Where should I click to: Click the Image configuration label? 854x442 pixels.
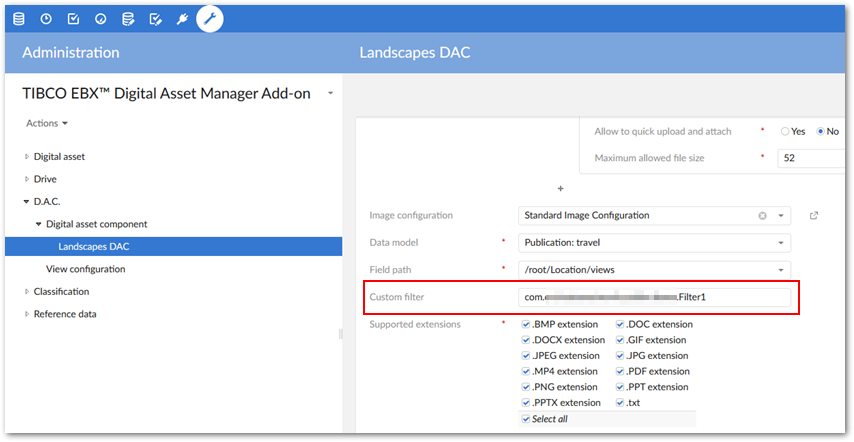411,216
